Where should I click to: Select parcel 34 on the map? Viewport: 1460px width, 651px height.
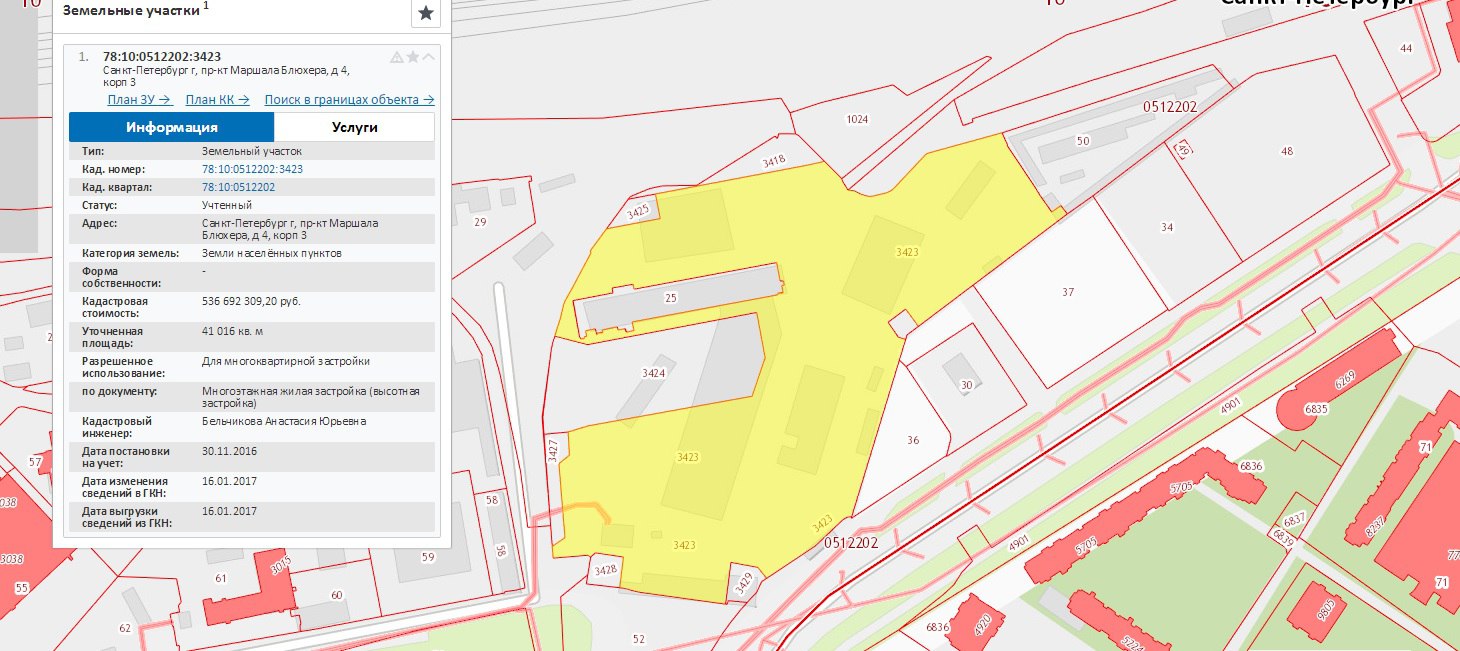click(x=1167, y=228)
